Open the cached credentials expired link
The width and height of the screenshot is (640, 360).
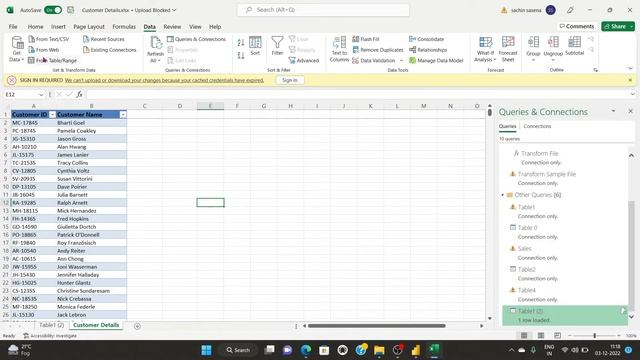click(x=164, y=80)
